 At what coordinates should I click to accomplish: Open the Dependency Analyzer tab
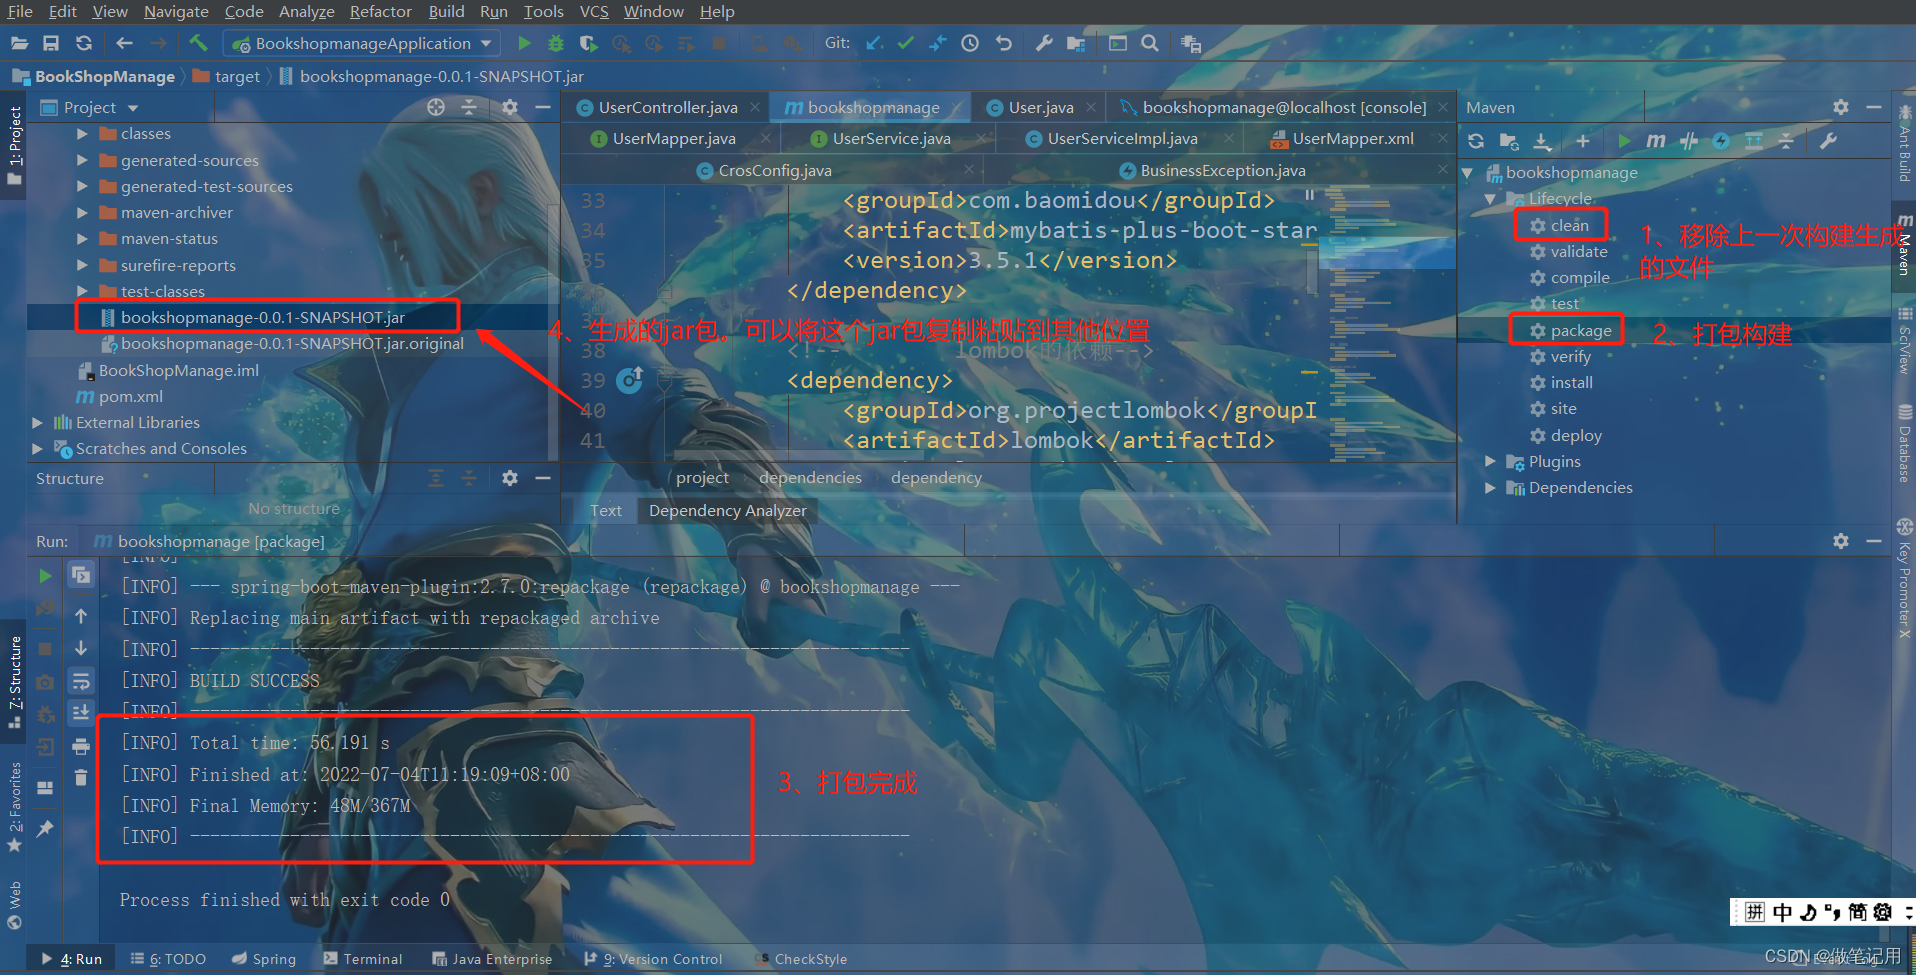tap(727, 510)
